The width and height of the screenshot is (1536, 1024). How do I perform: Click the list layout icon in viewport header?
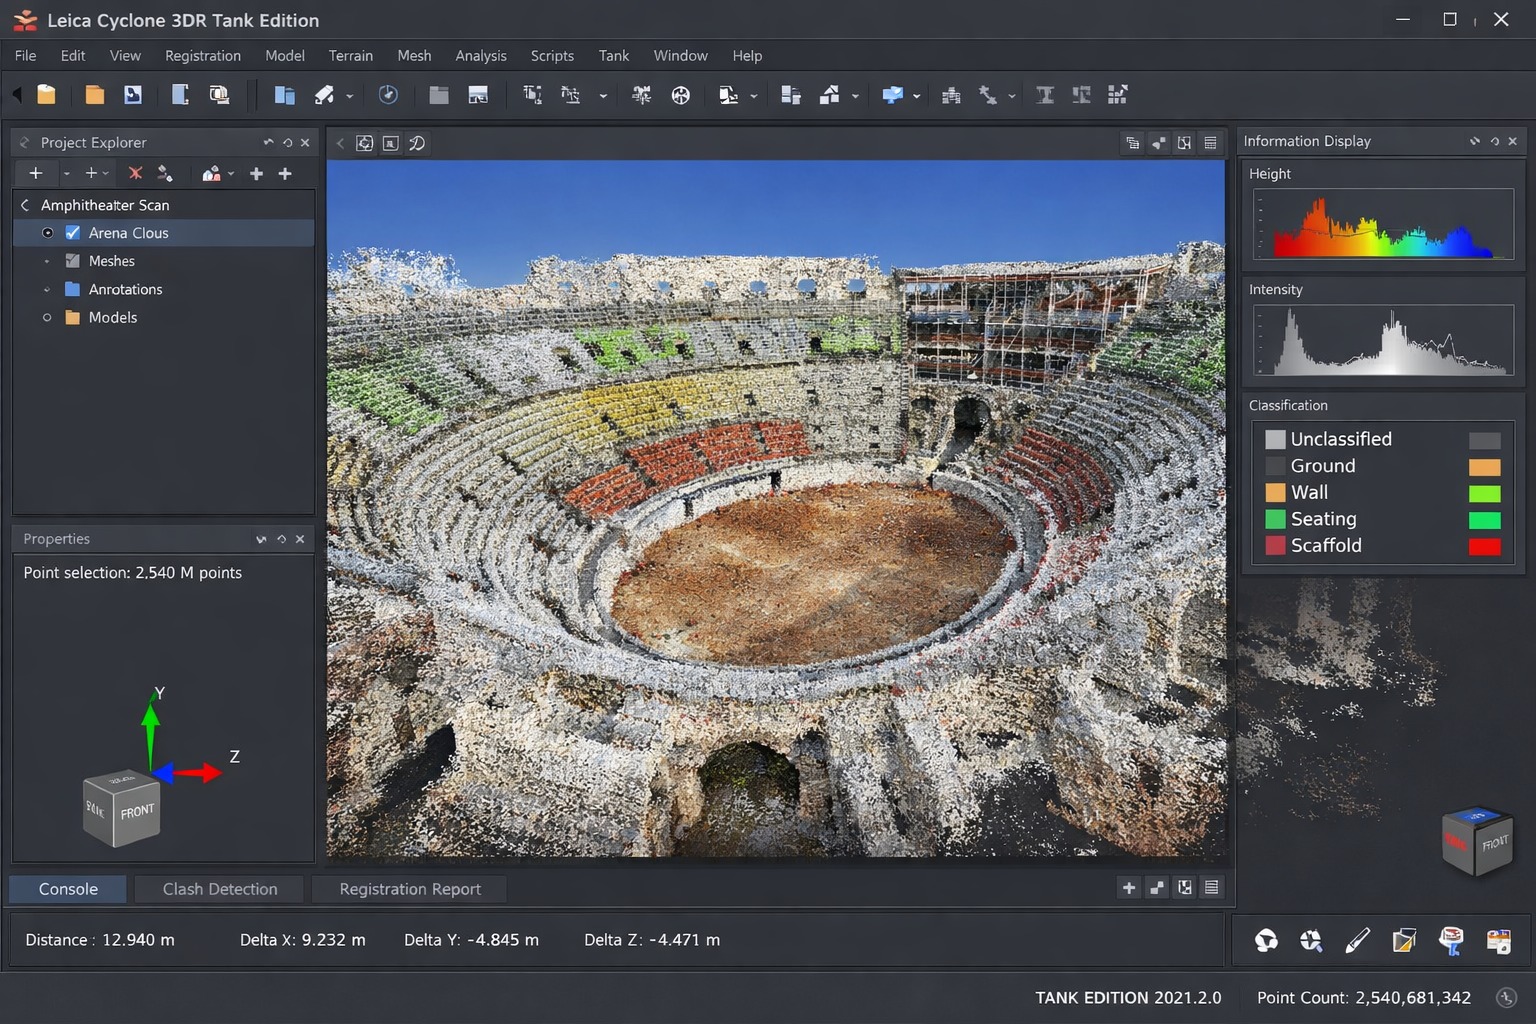tap(1210, 143)
